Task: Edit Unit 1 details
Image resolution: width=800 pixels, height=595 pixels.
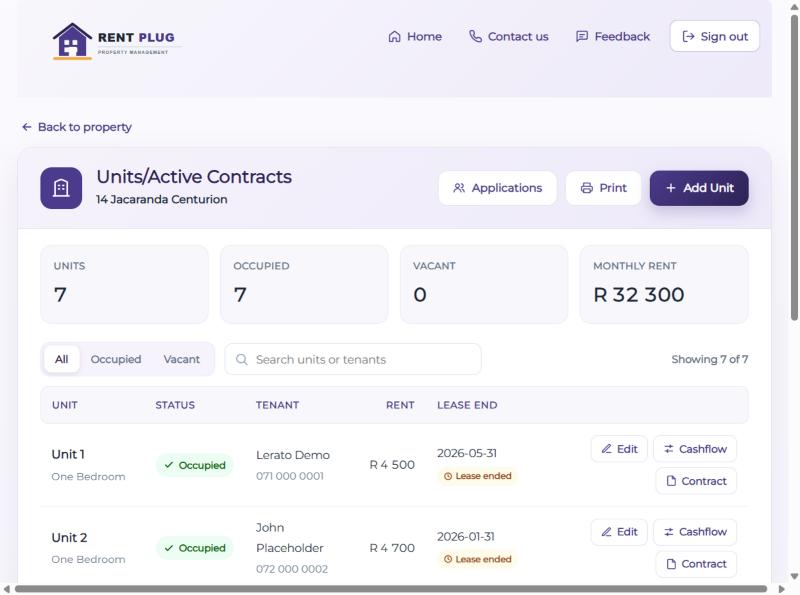Action: click(619, 449)
